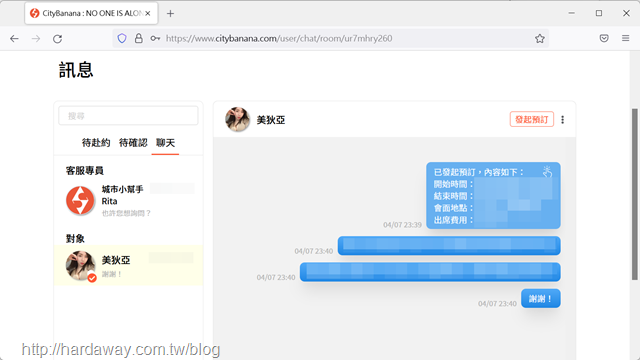Image resolution: width=640 pixels, height=360 pixels.
Task: Click the 謝謝！ message bubble
Action: tap(541, 299)
